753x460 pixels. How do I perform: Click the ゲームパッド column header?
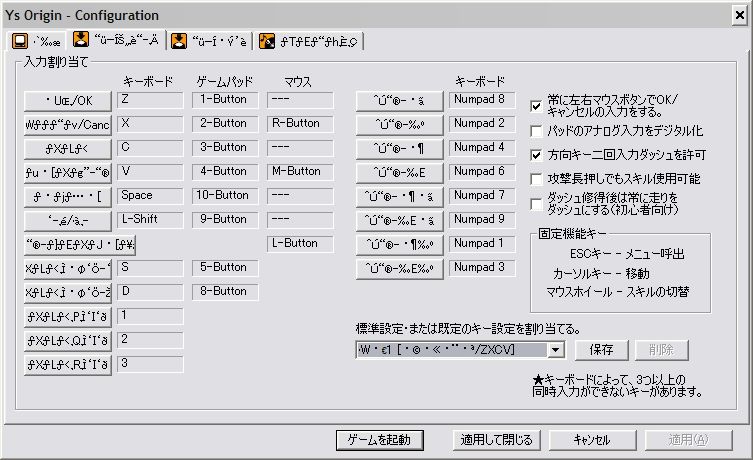(x=225, y=82)
